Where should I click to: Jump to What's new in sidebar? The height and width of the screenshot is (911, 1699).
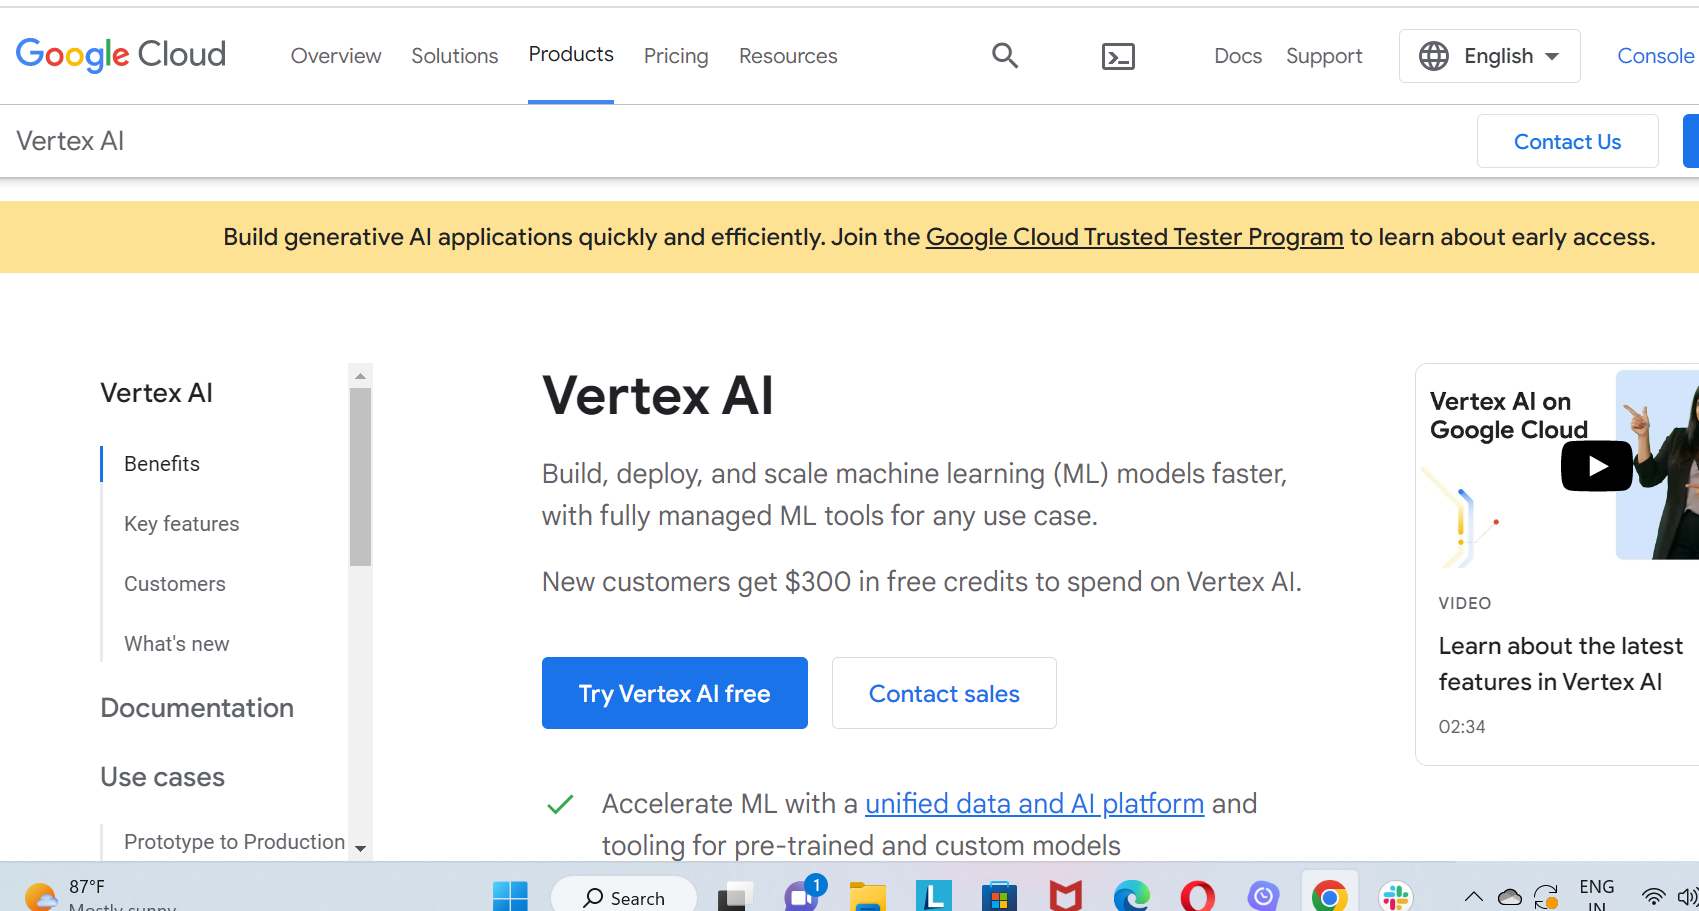[177, 644]
